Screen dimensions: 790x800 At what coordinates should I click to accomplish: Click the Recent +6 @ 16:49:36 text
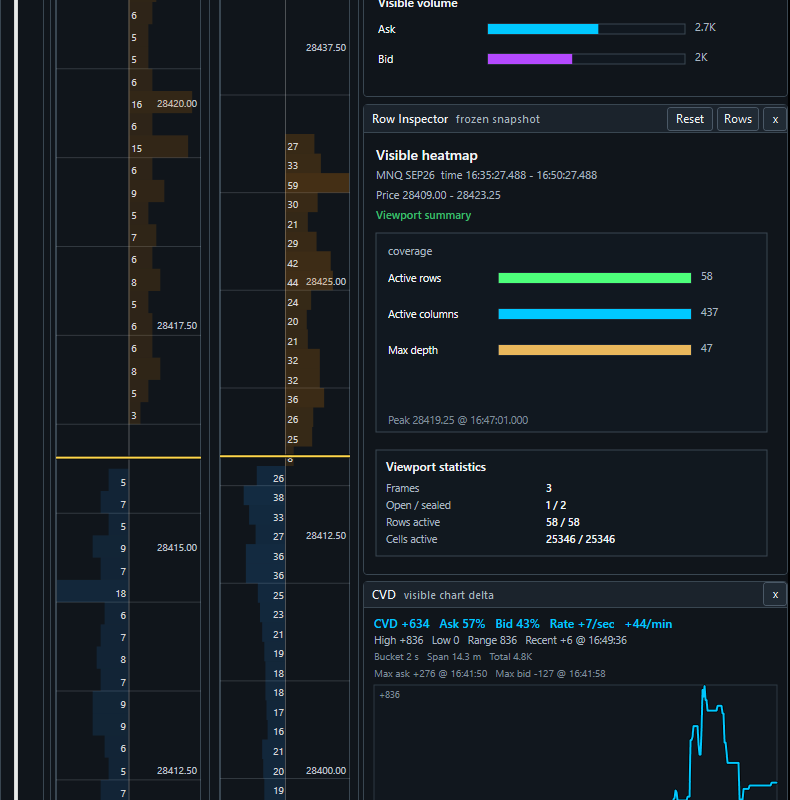coord(576,640)
